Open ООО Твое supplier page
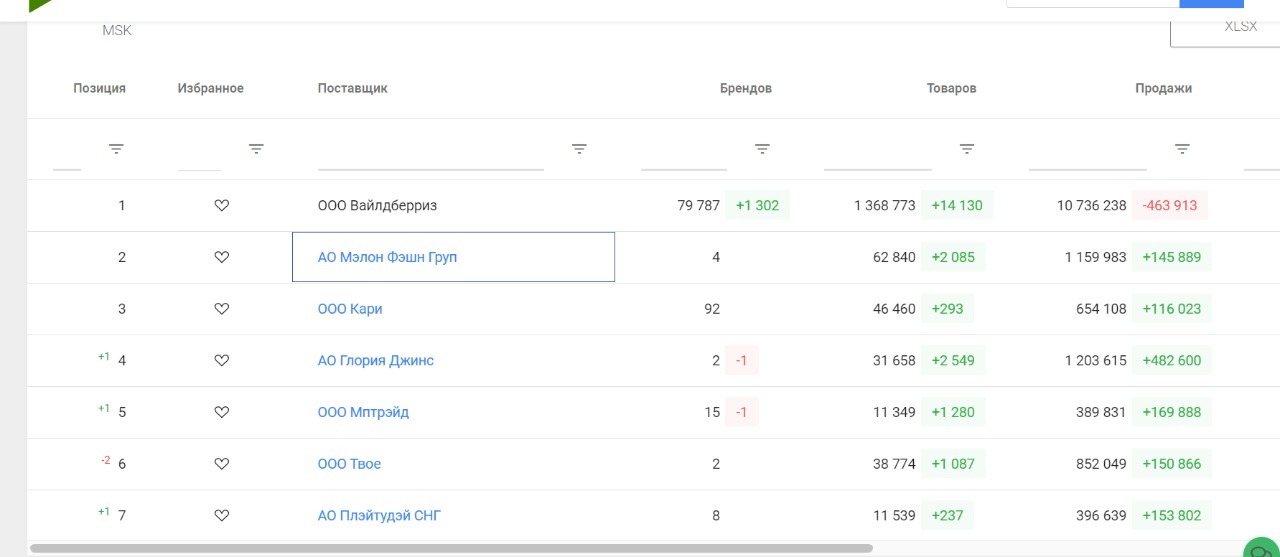 [x=349, y=464]
